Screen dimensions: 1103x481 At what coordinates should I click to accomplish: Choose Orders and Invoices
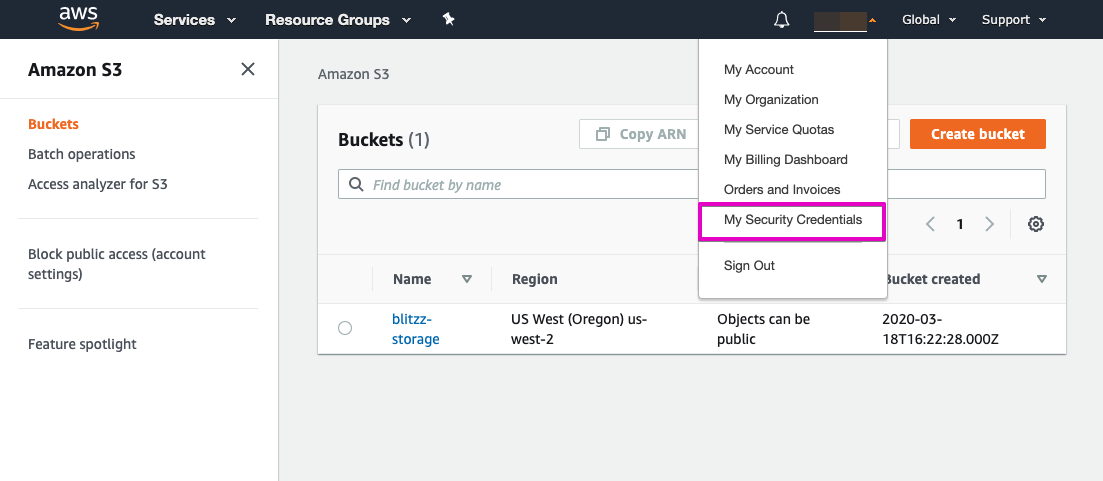pos(782,190)
